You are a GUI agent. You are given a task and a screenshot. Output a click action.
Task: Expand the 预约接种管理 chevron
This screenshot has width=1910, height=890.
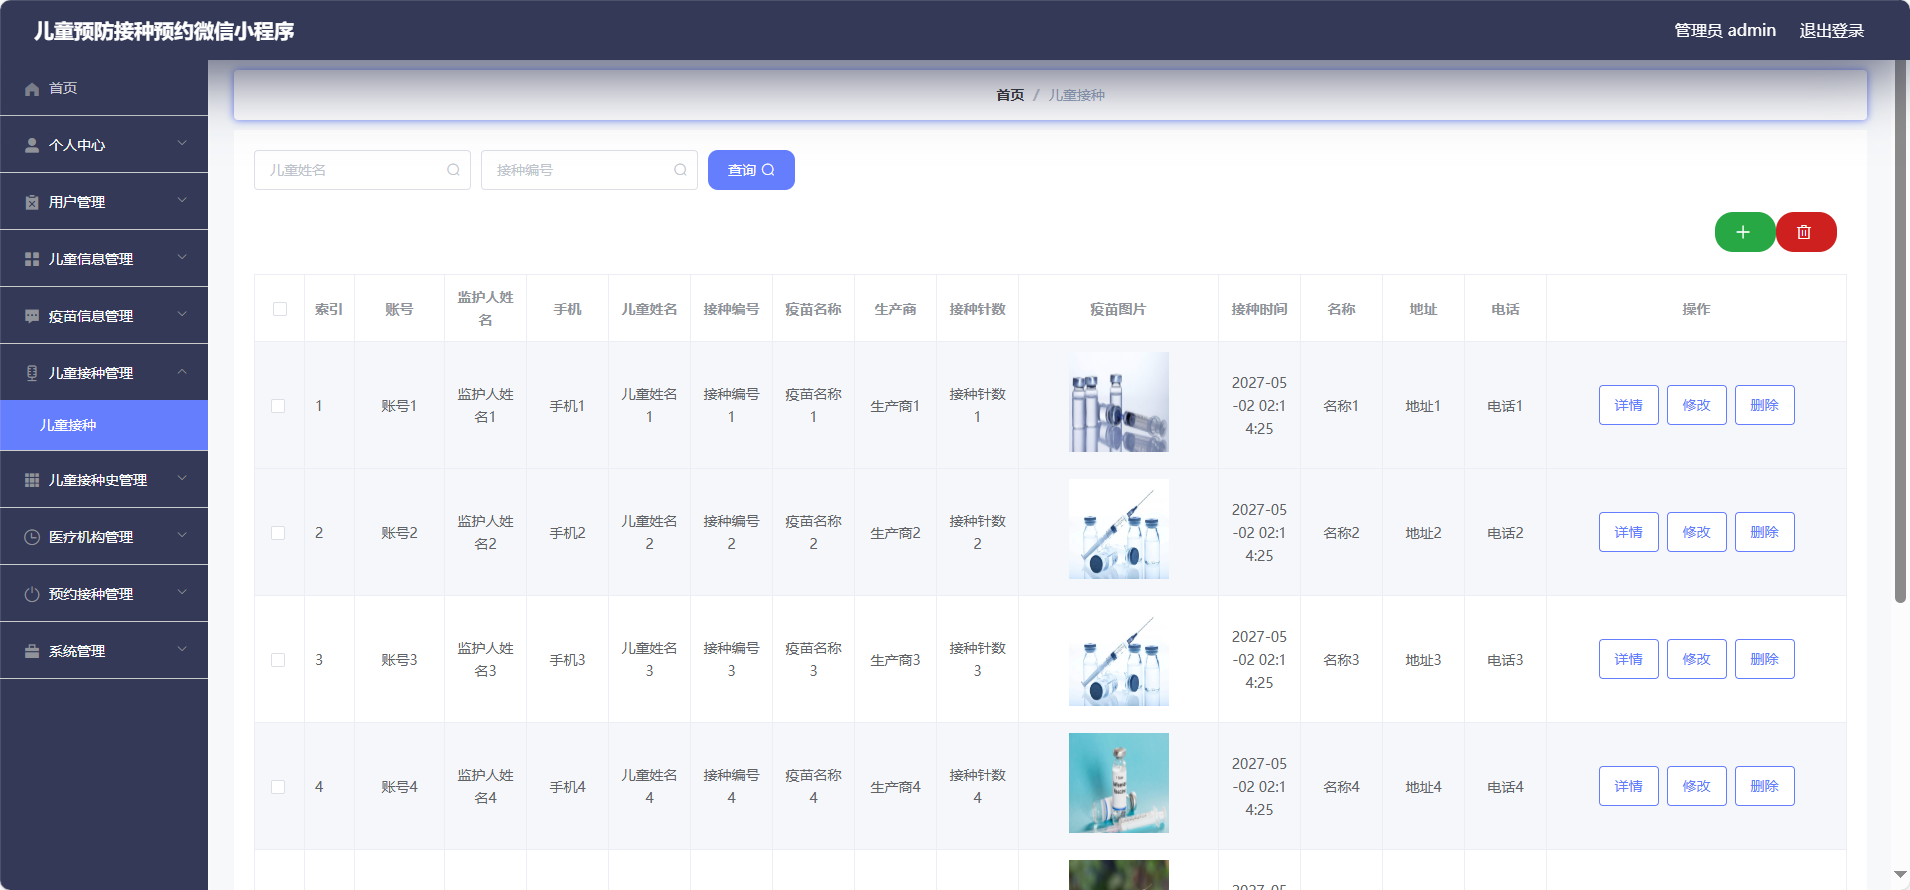pyautogui.click(x=182, y=593)
